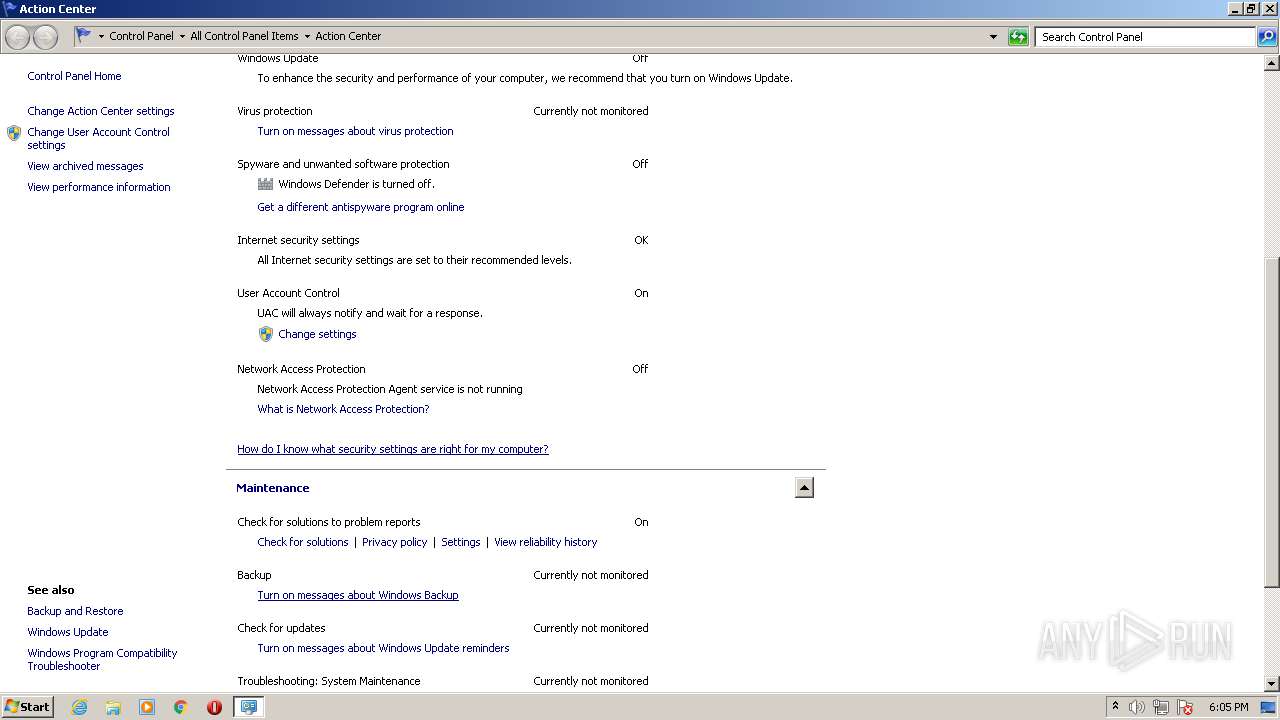Click the vertical scrollbar thumb

[x=1272, y=422]
